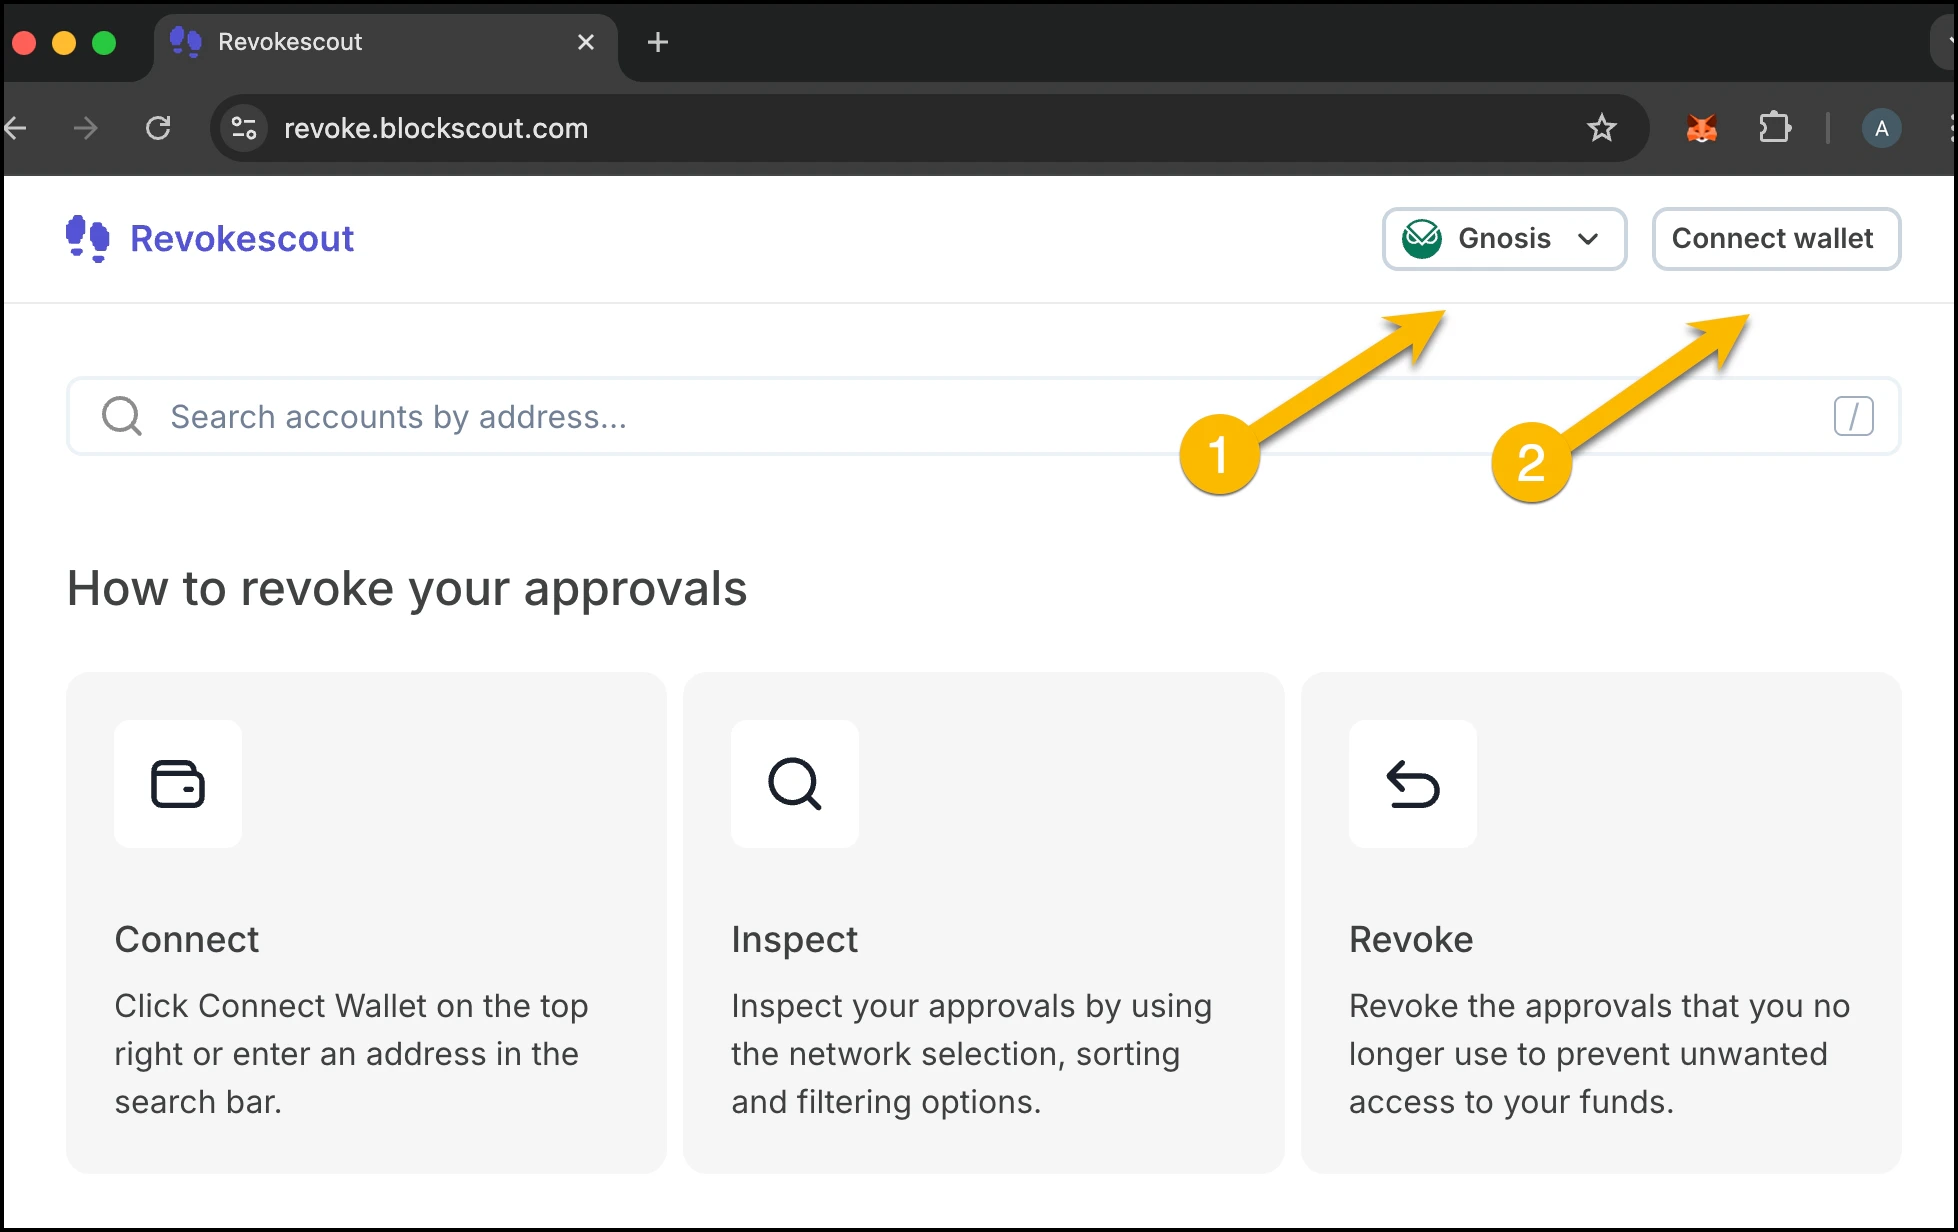Click the site information icon in address bar

pos(244,128)
